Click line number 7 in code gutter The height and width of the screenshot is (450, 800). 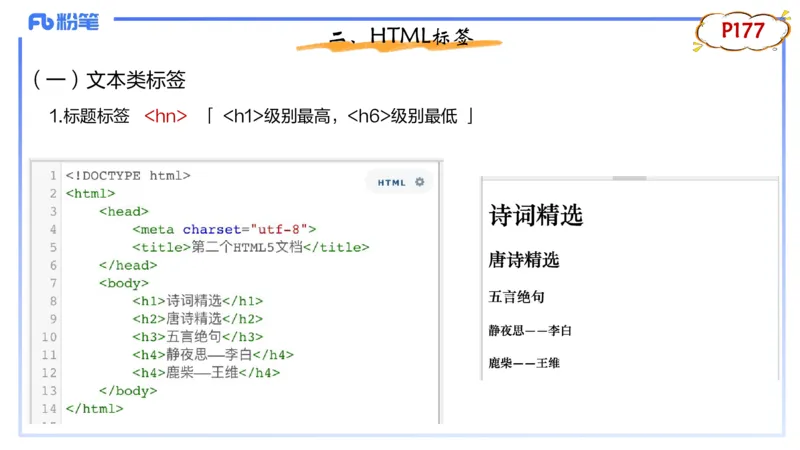point(53,283)
